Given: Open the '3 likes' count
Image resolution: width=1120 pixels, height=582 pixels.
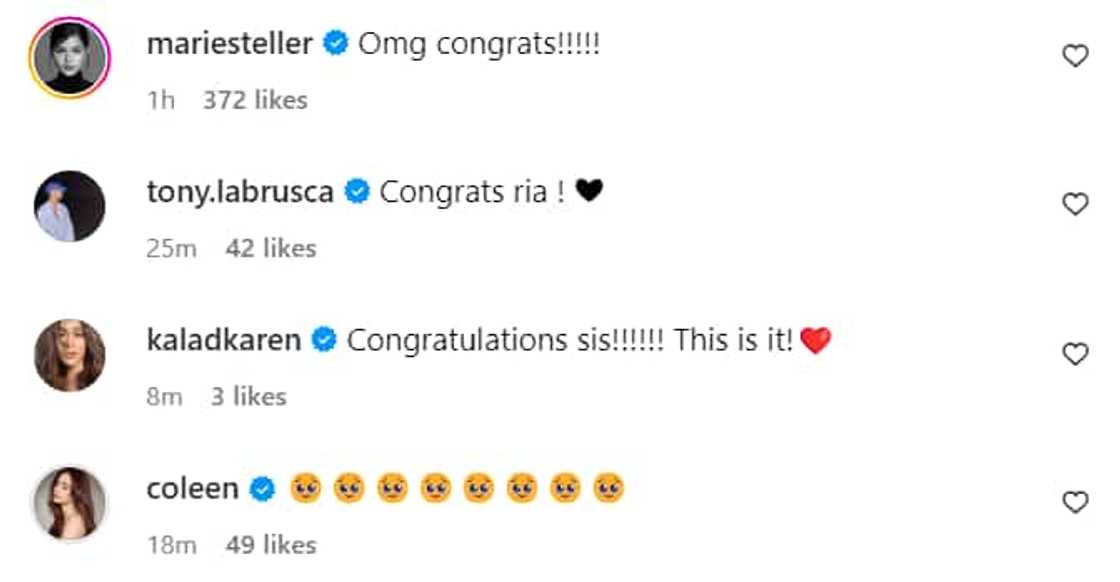Looking at the screenshot, I should [x=248, y=397].
